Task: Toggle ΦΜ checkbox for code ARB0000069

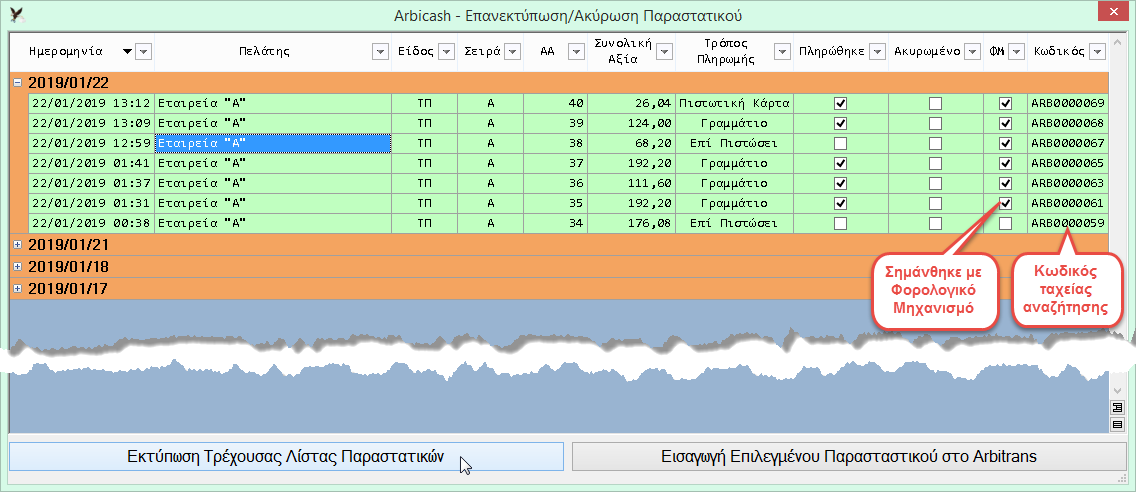Action: [x=1006, y=104]
